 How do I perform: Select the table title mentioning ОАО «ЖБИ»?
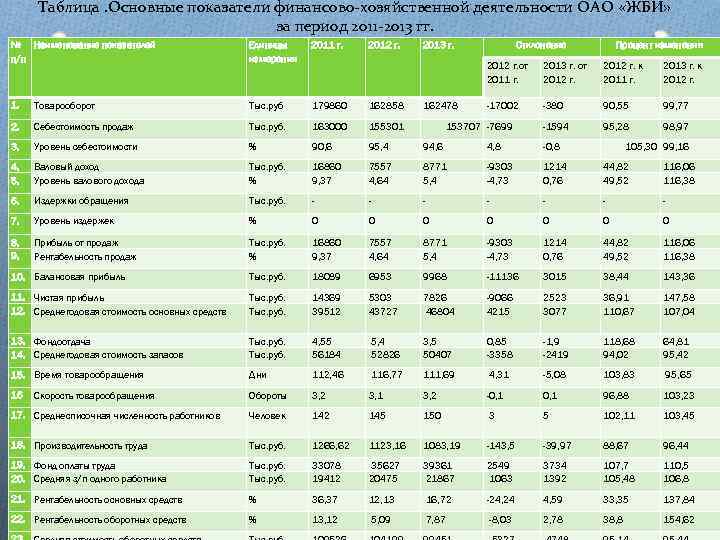354,17
